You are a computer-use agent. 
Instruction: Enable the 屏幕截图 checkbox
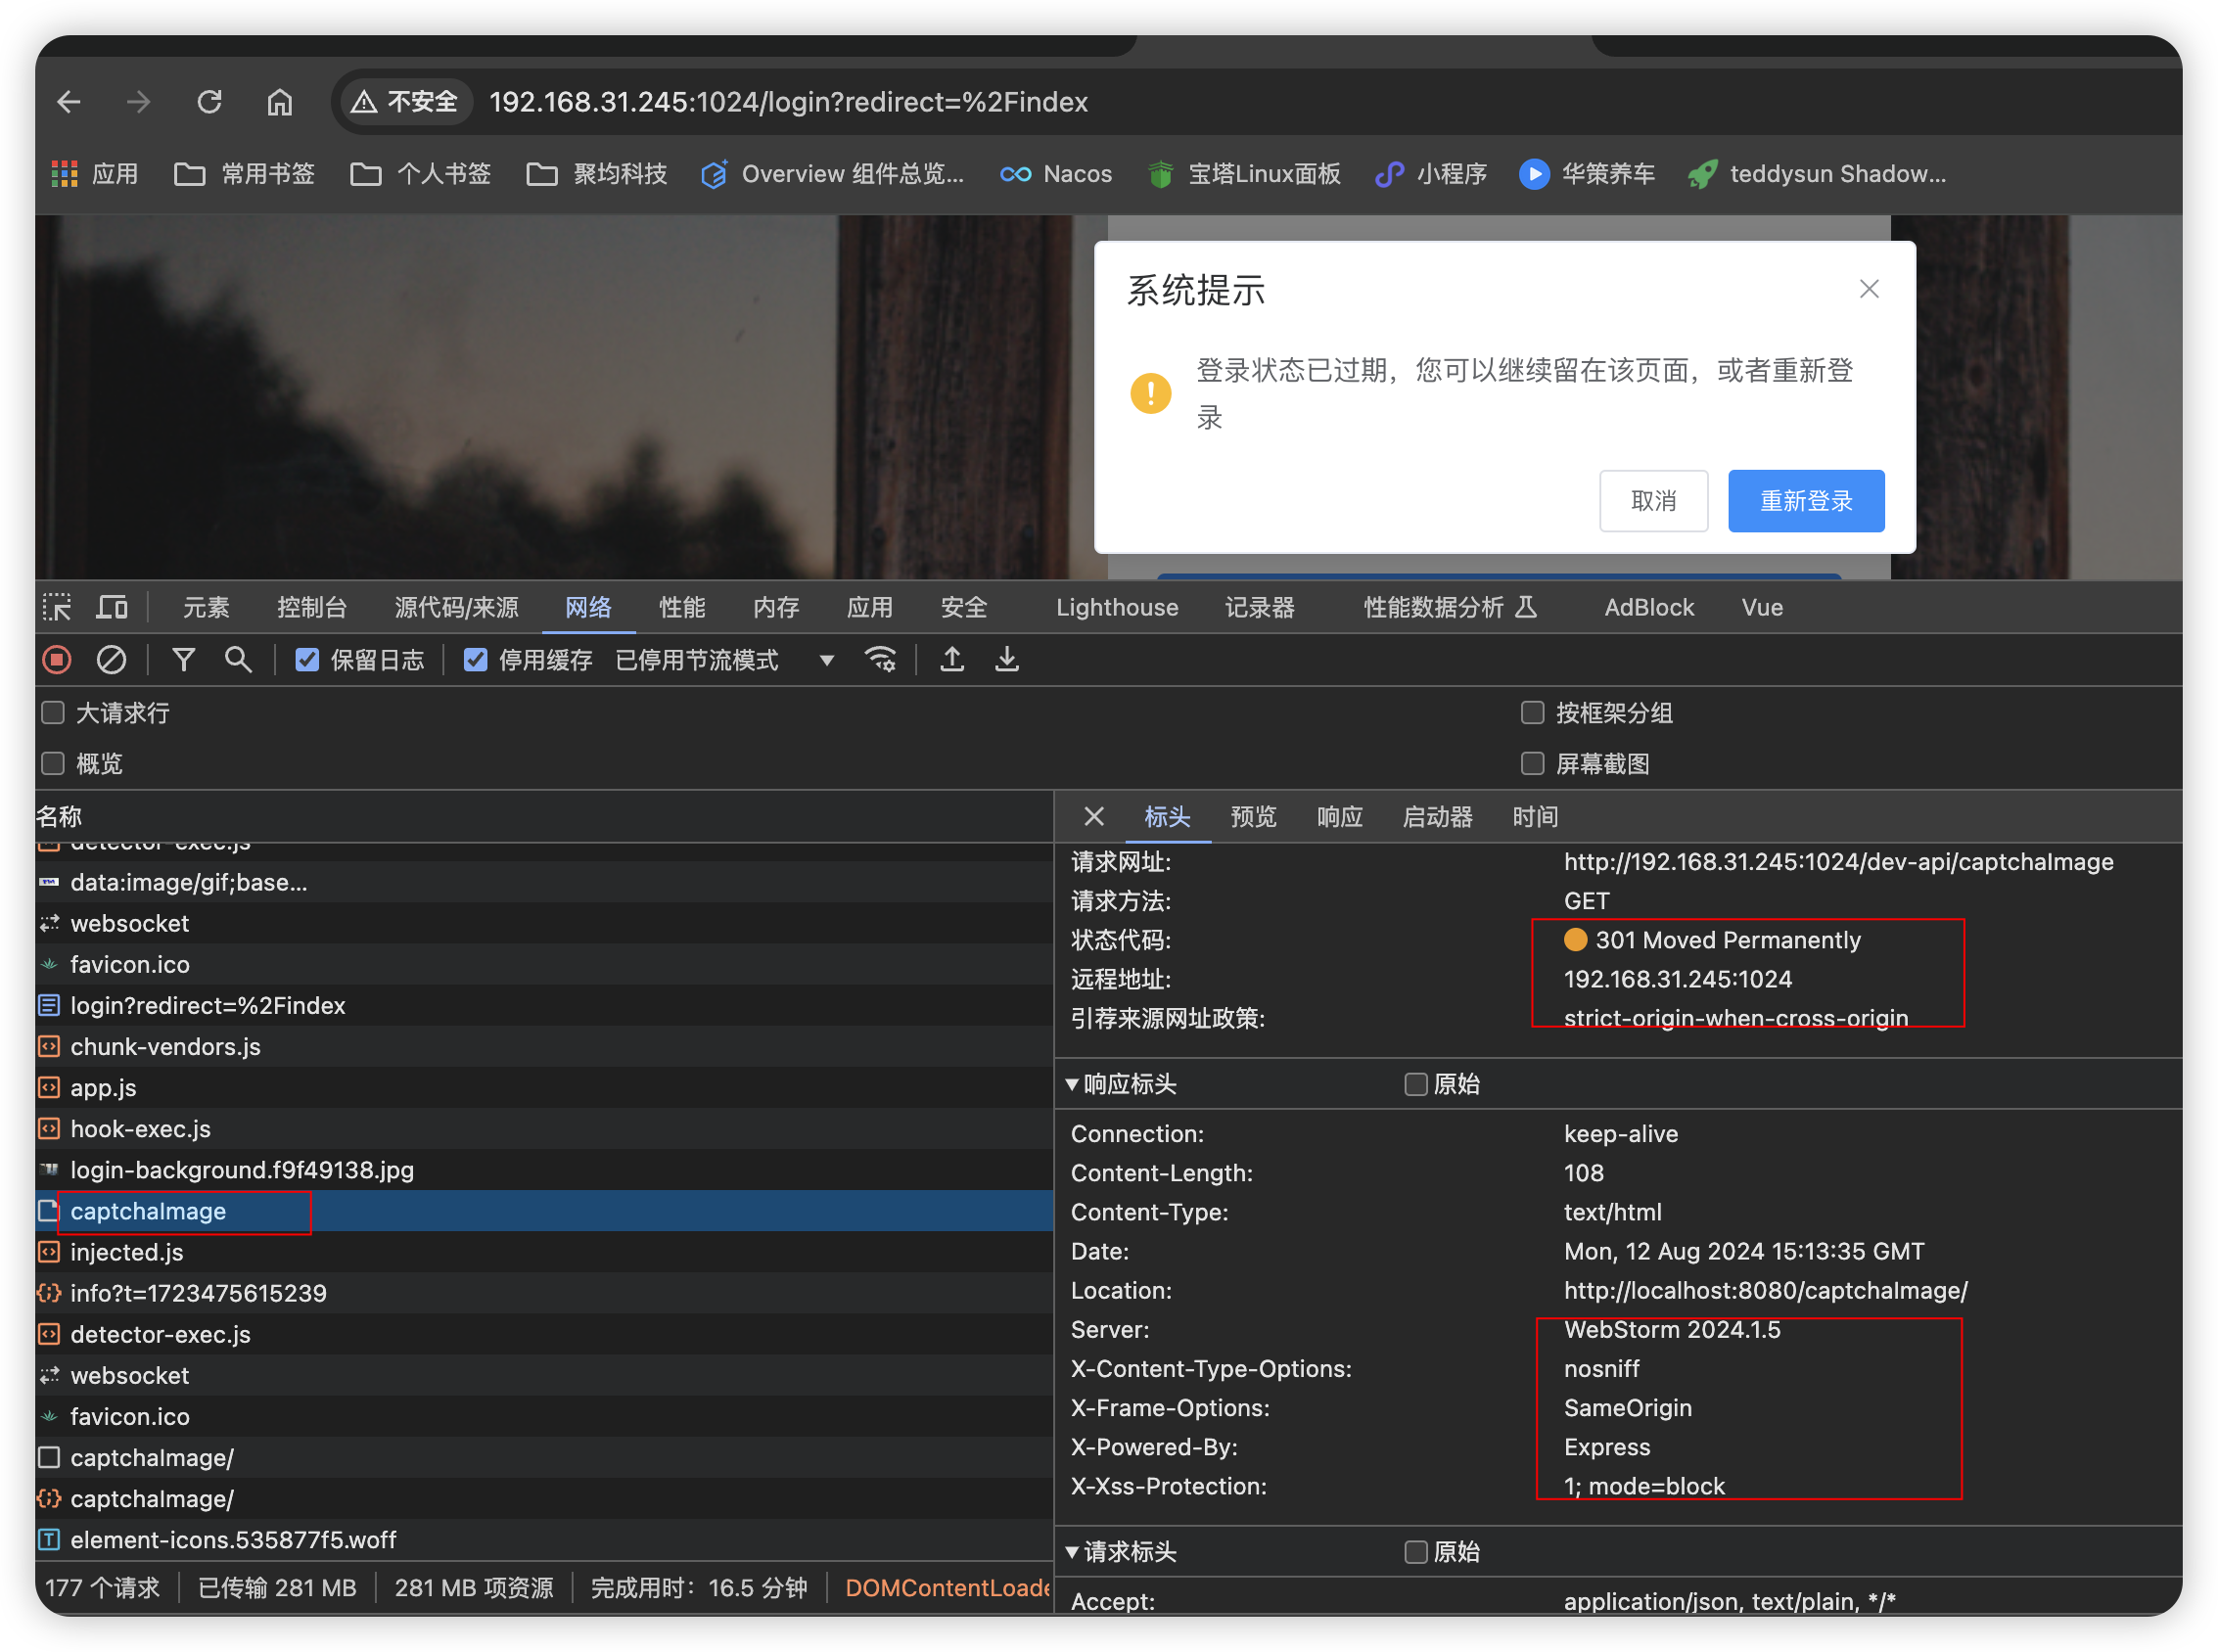1532,764
